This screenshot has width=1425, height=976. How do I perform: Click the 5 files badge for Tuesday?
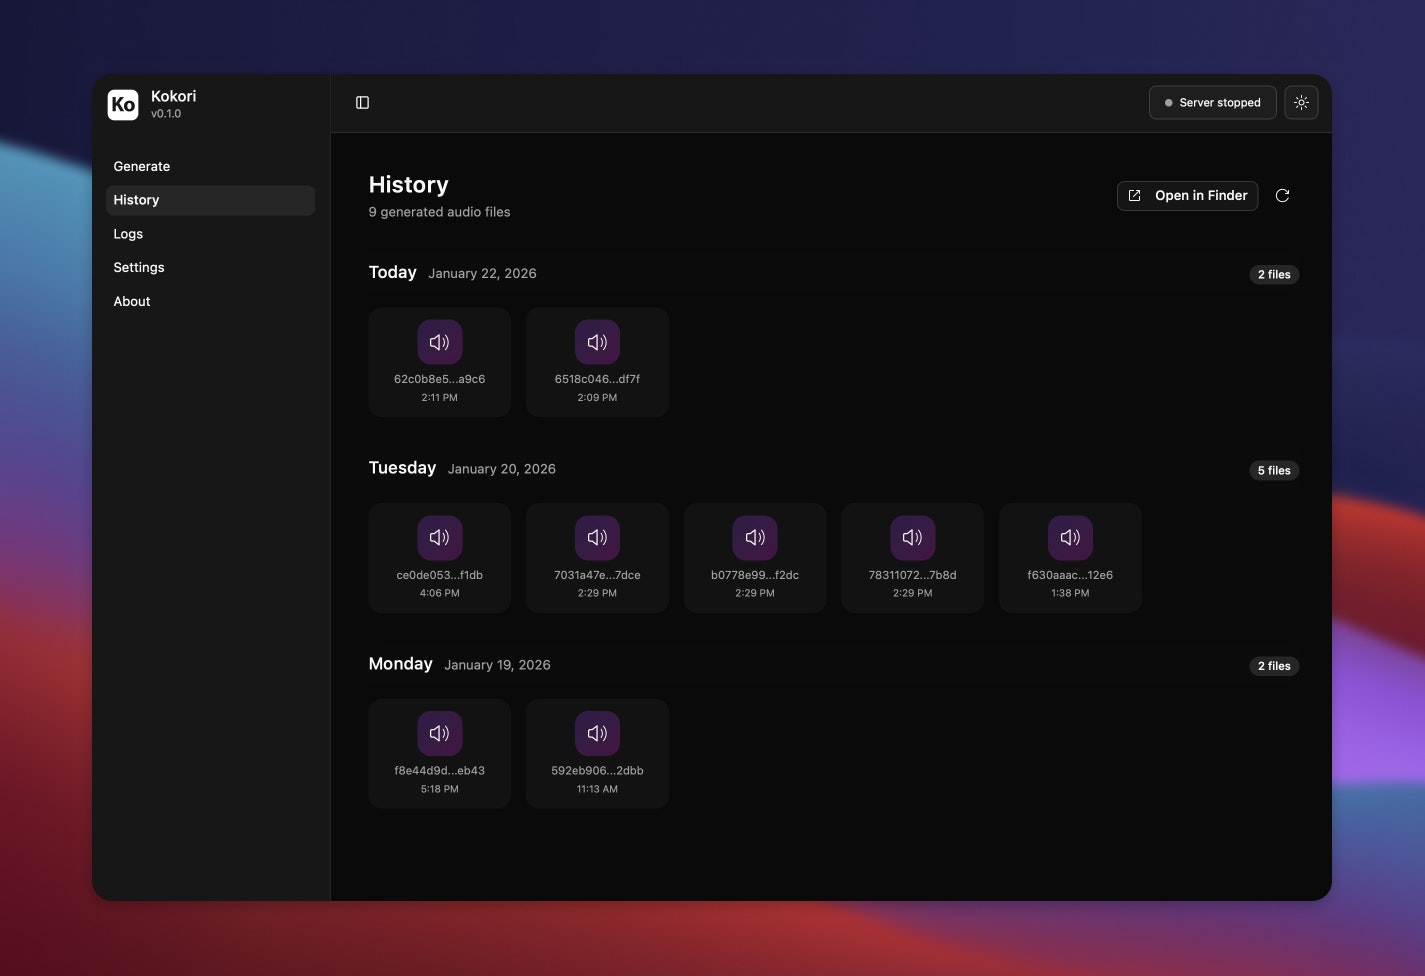[1274, 471]
